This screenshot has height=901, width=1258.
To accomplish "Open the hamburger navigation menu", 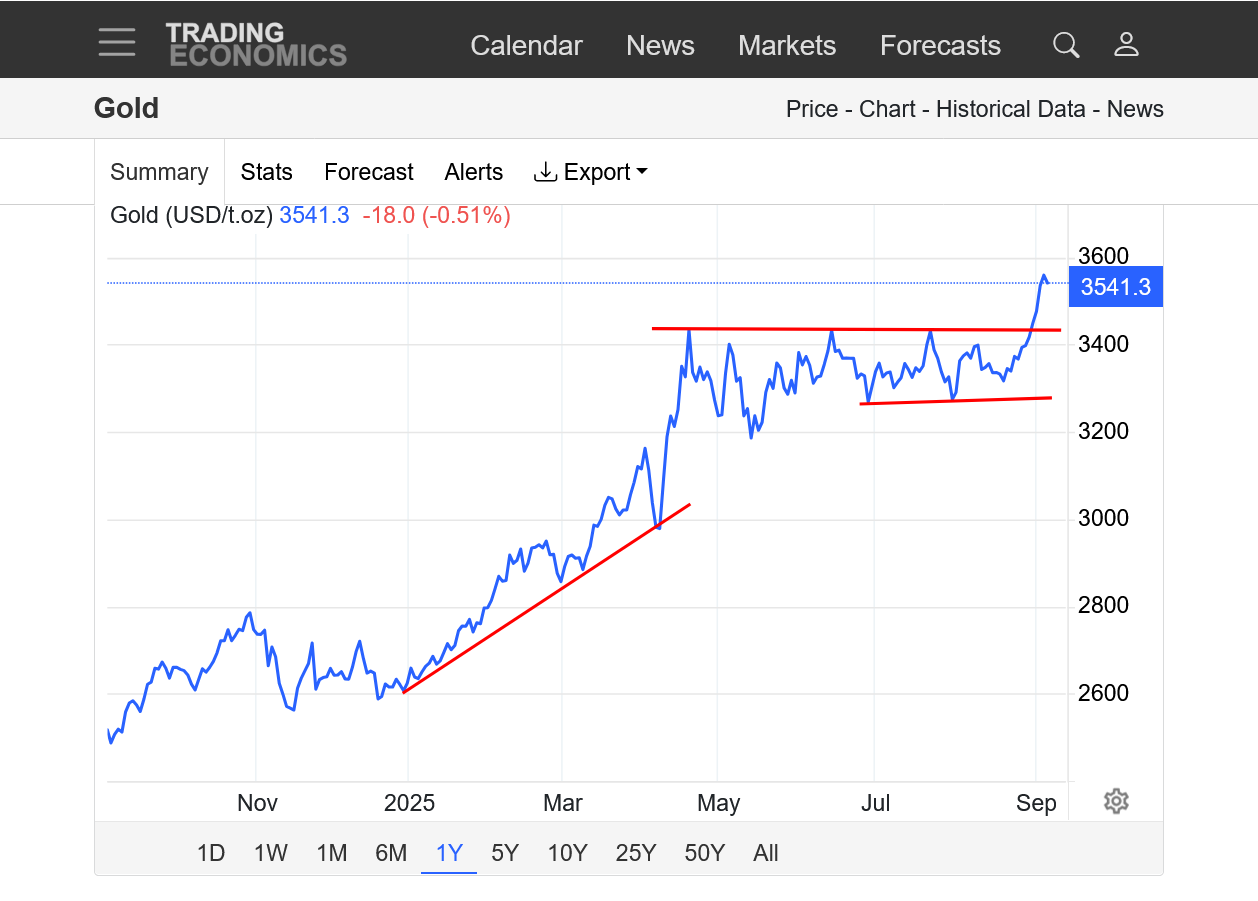I will tap(117, 43).
